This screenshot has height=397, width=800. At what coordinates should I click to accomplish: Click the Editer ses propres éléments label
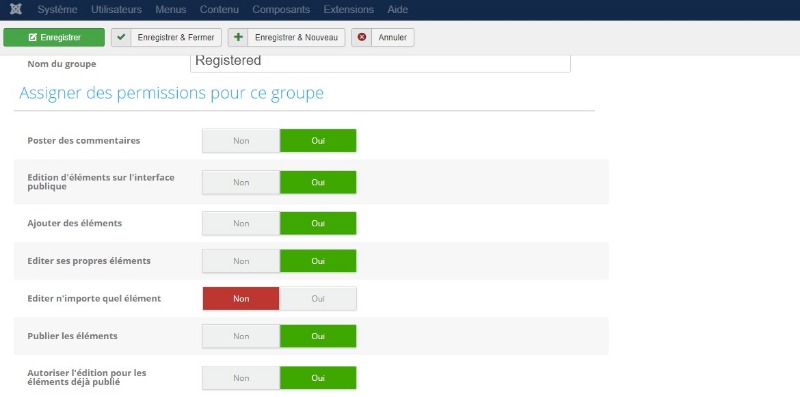click(89, 261)
